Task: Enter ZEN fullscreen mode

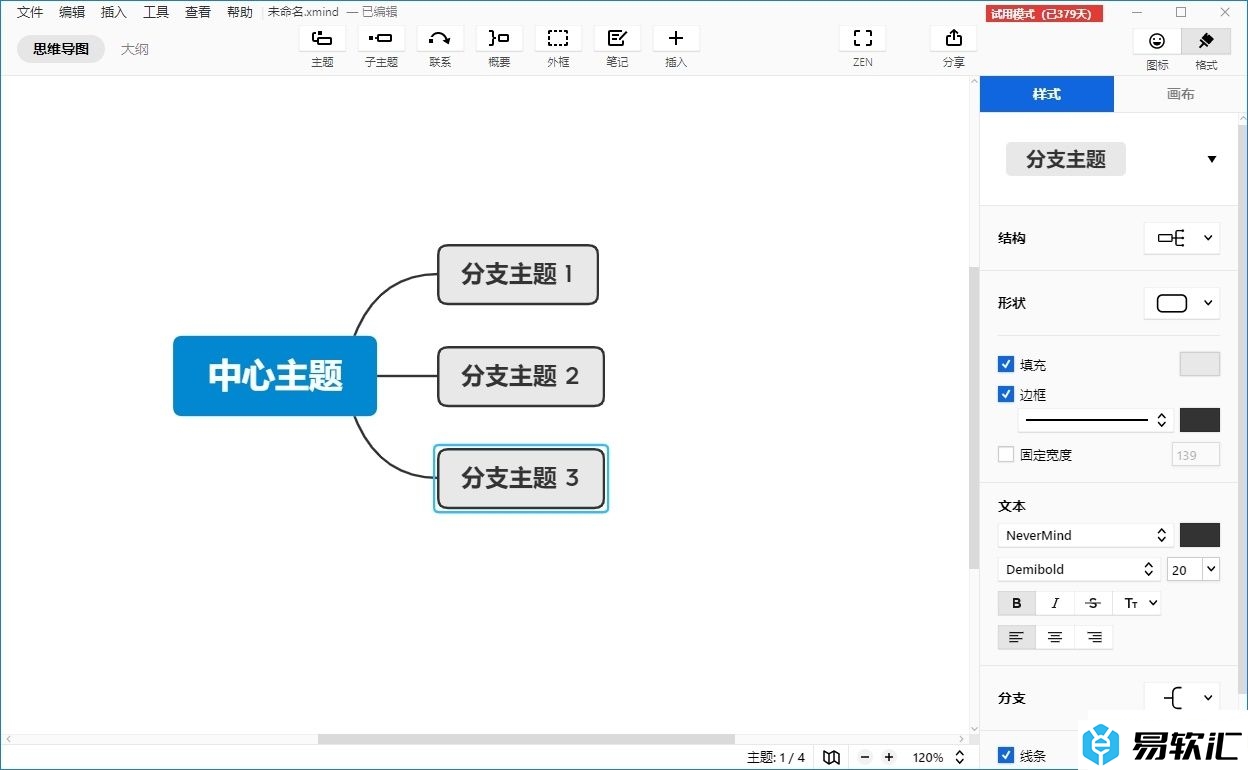Action: [863, 39]
